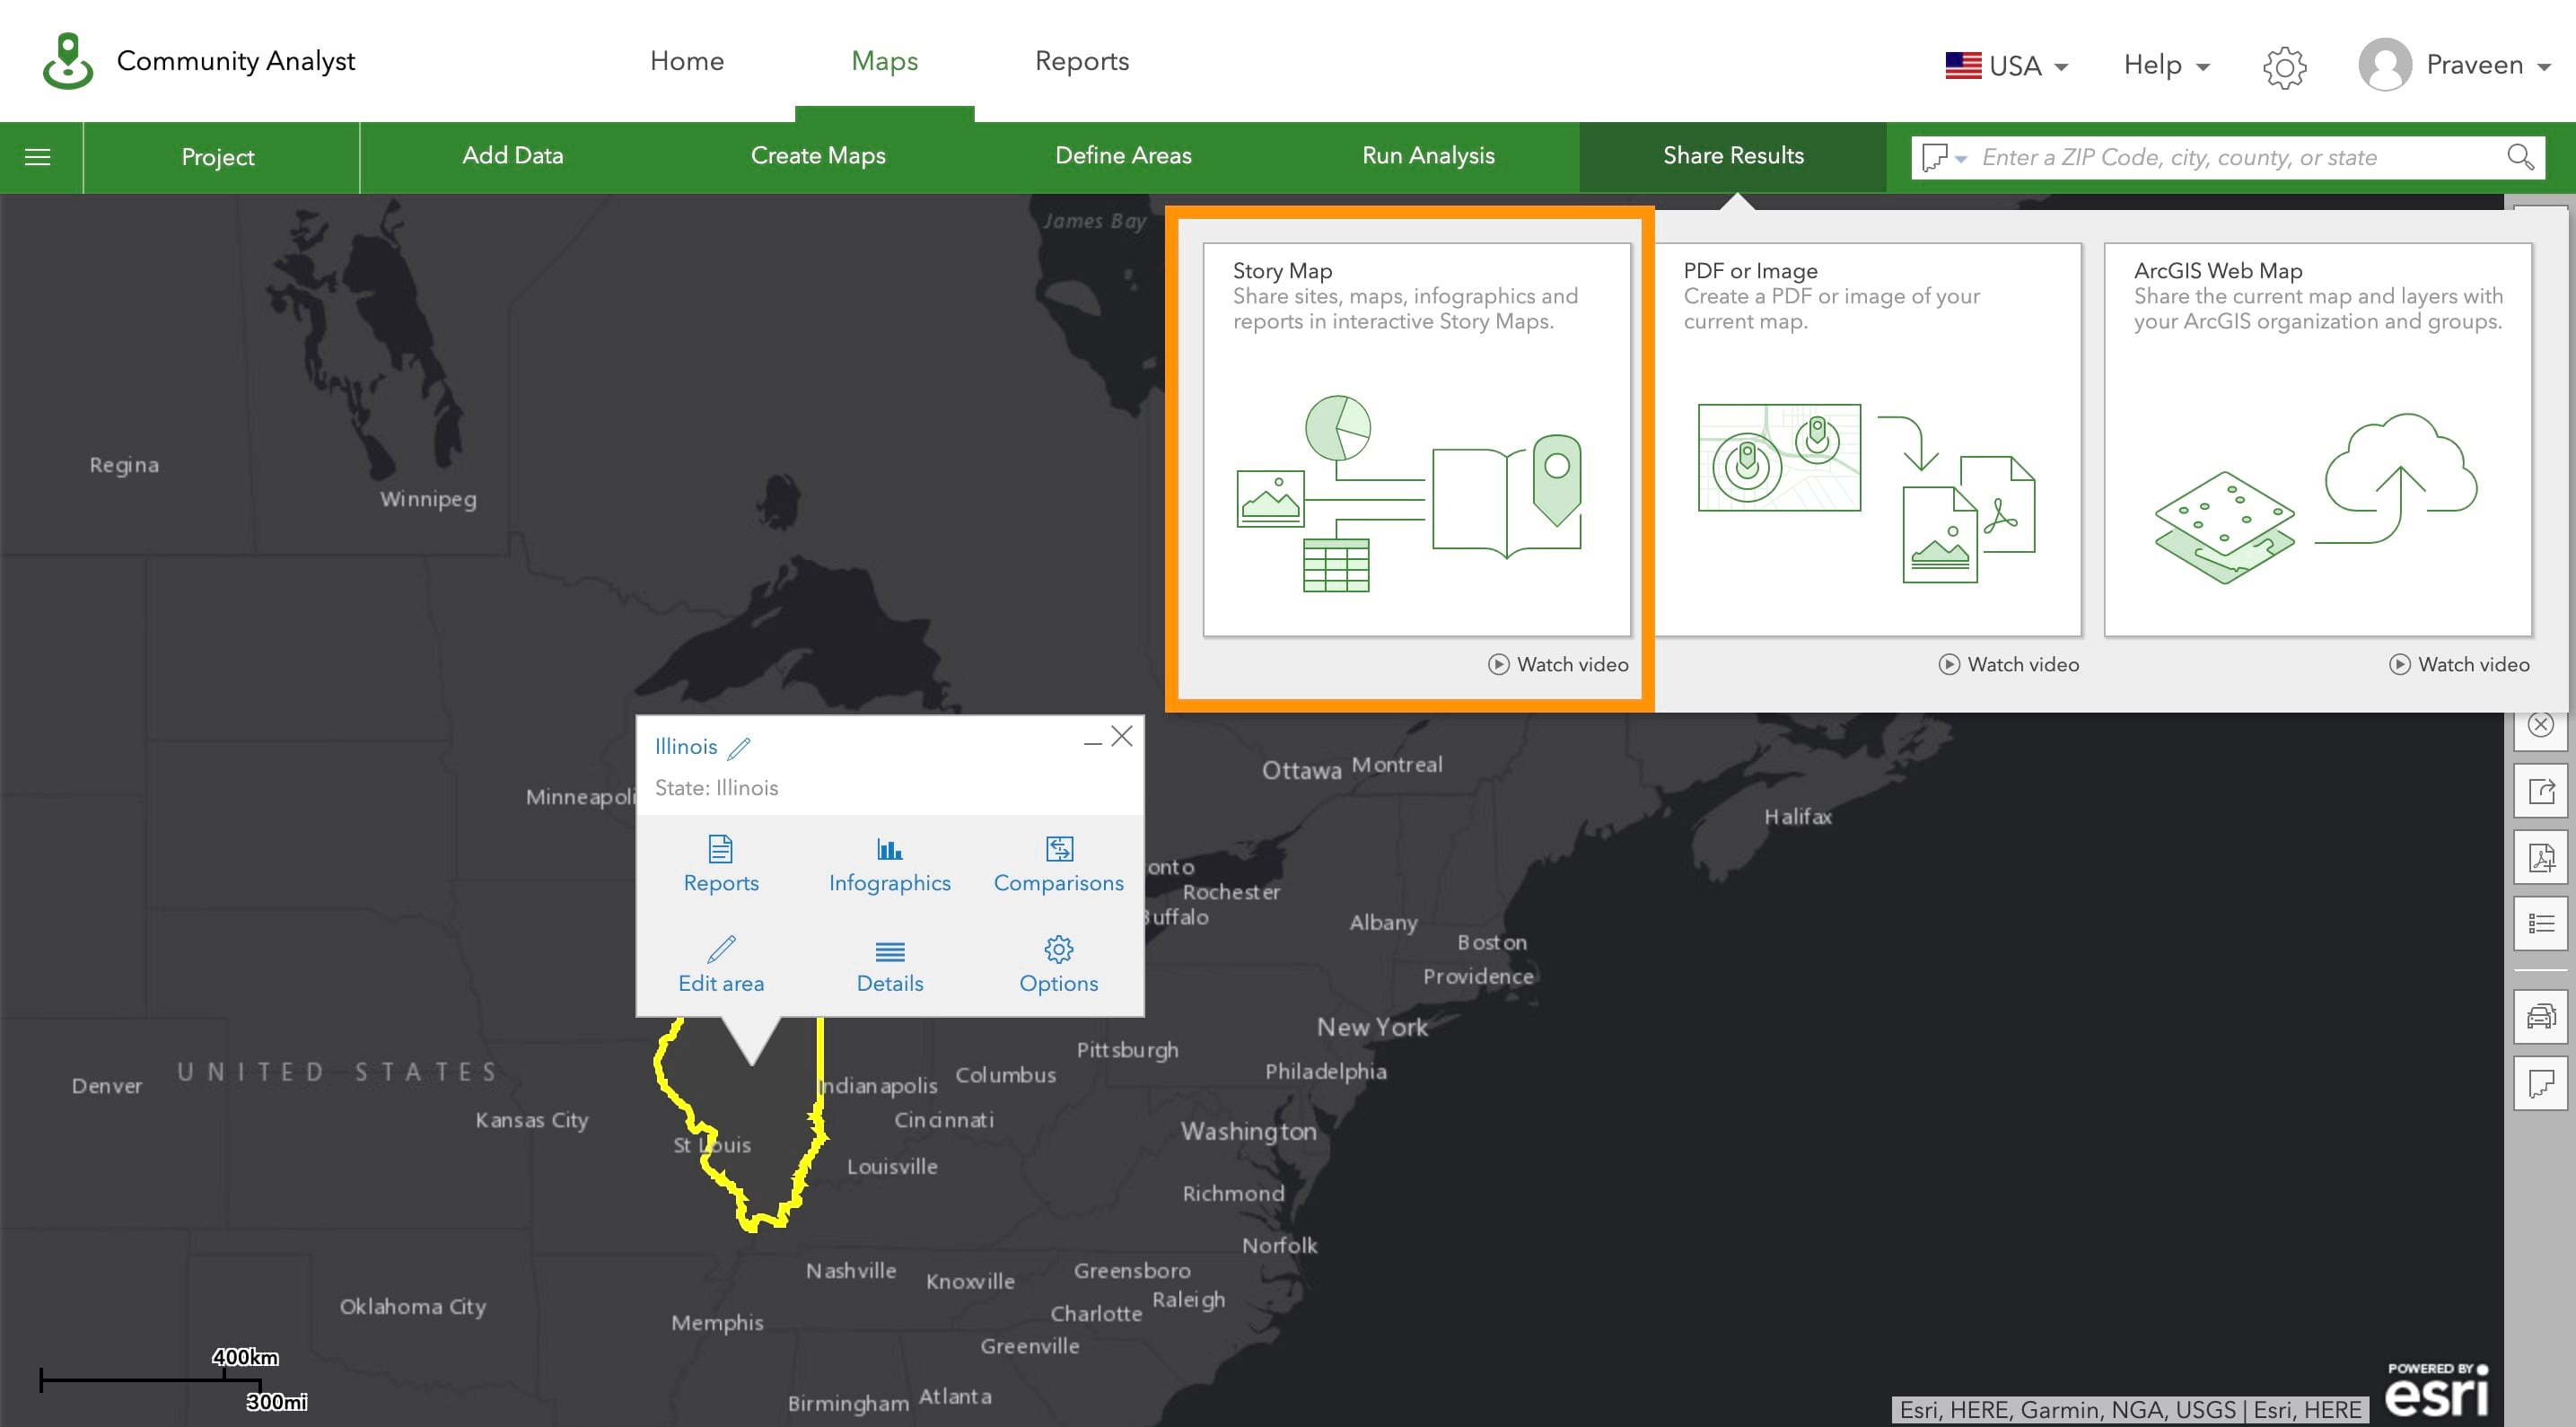Click the search magnifier icon
Viewport: 2576px width, 1427px height.
coord(2520,157)
